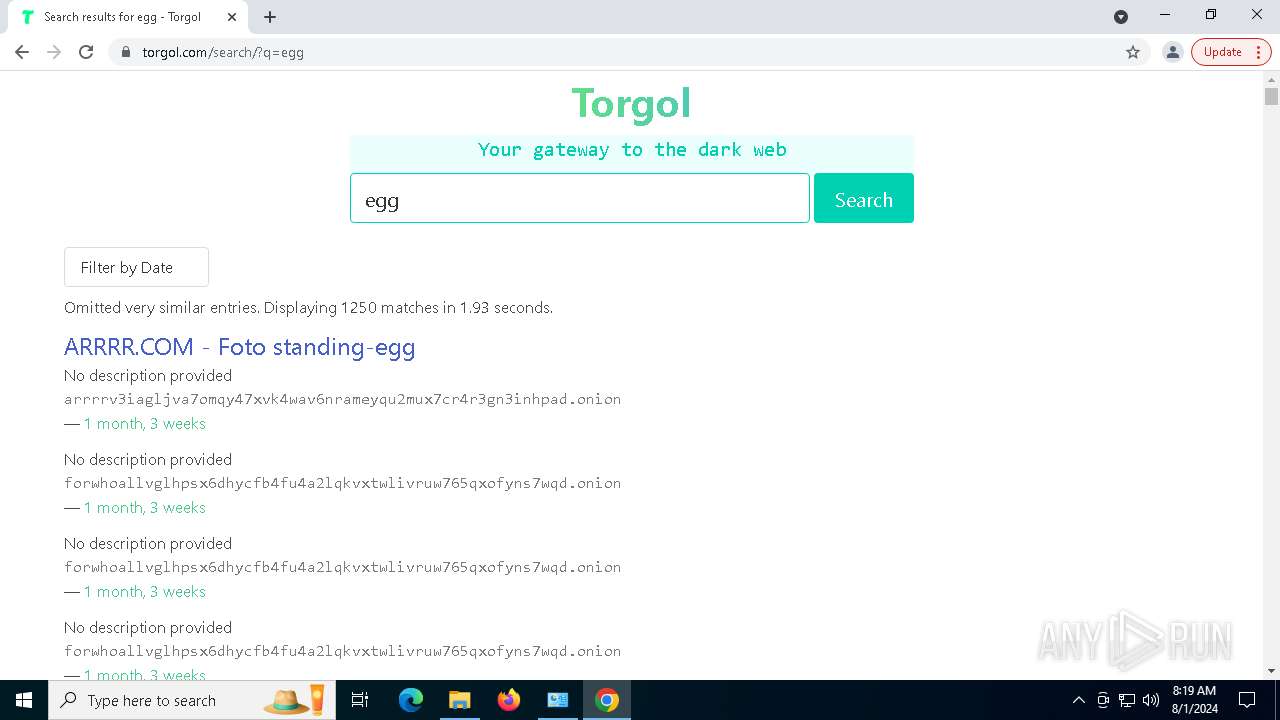Image resolution: width=1280 pixels, height=720 pixels.
Task: Click the browser forward arrow
Action: 54,52
